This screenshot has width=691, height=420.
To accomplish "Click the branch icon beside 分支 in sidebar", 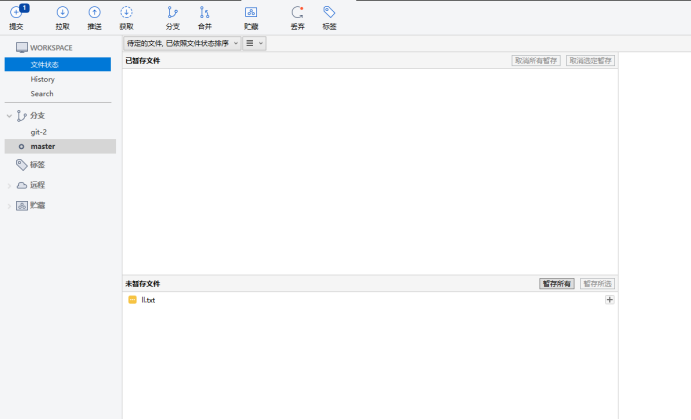I will click(21, 115).
